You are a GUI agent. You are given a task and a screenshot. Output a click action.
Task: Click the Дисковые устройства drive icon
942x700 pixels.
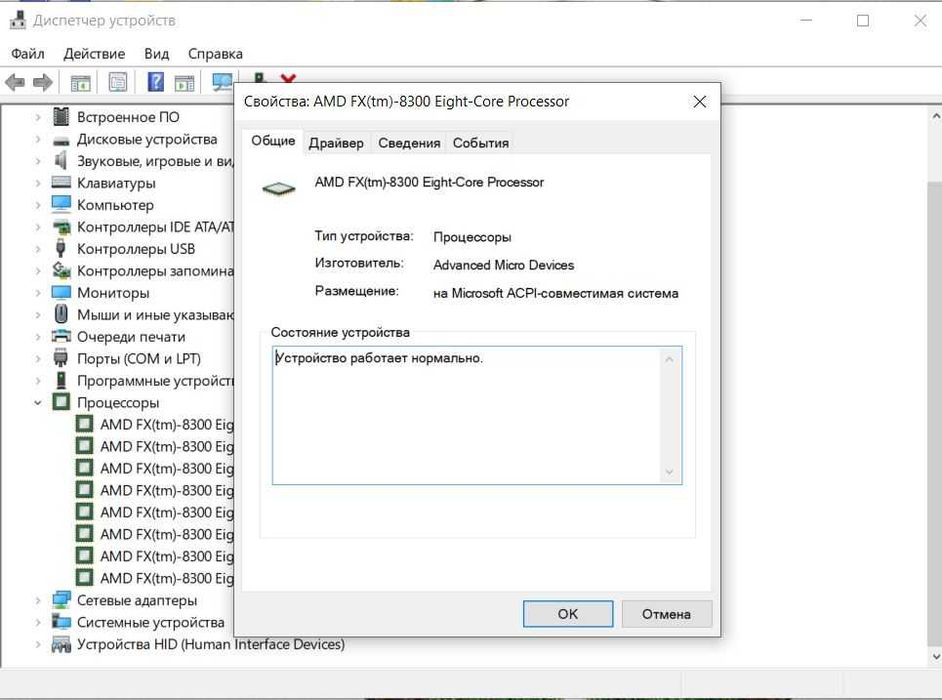(x=61, y=141)
